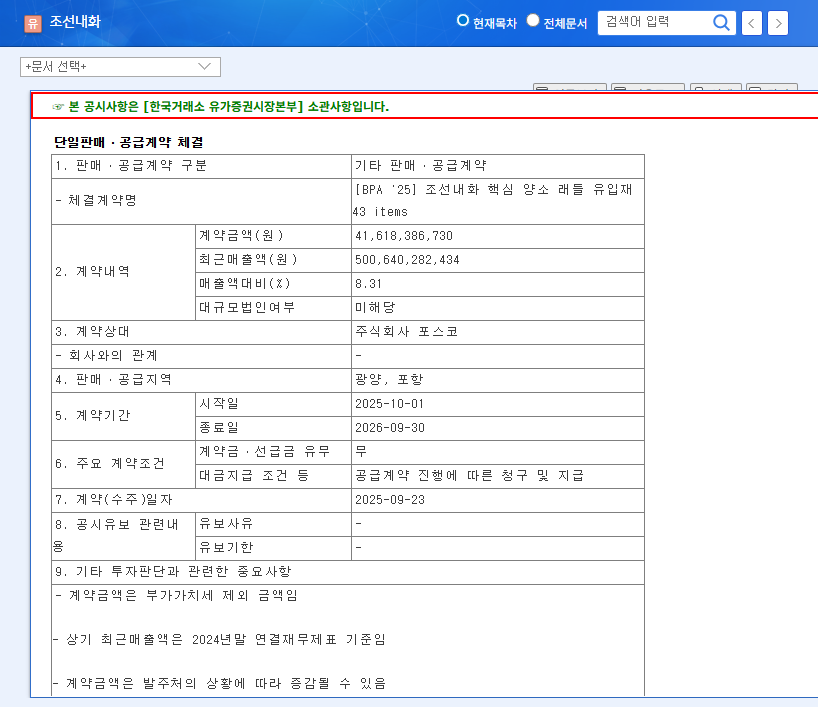The height and width of the screenshot is (707, 818).
Task: Click the 1. 판매ㆍ공급계약 구분 row label
Action: (201, 166)
